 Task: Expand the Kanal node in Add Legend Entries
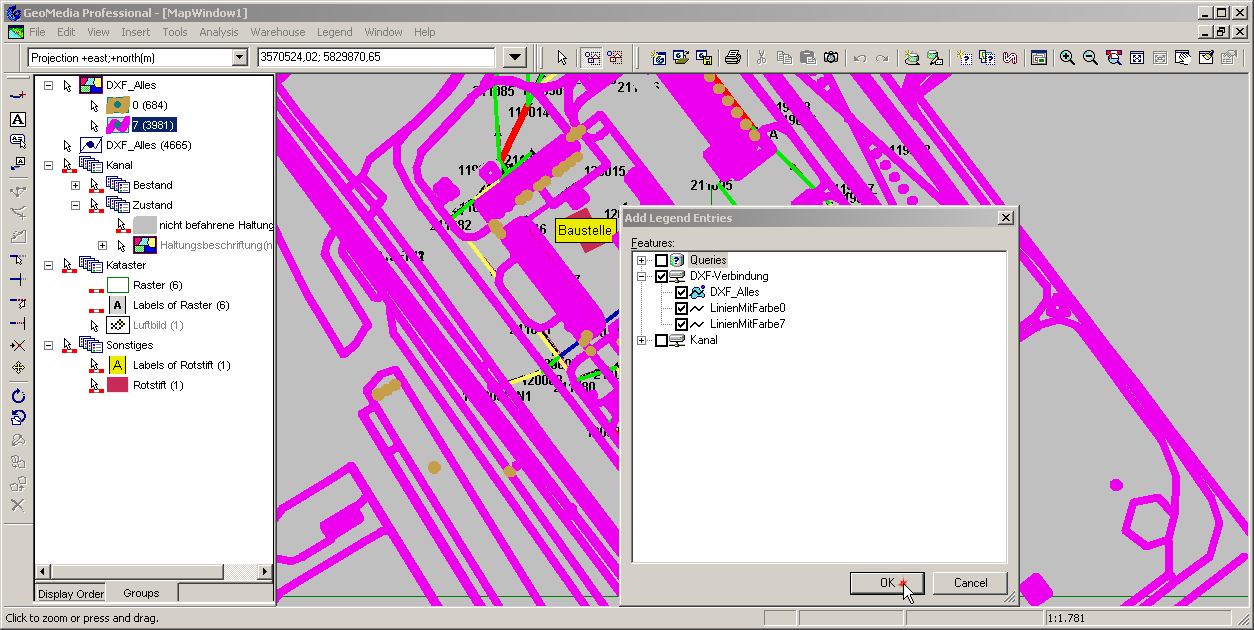(x=641, y=340)
